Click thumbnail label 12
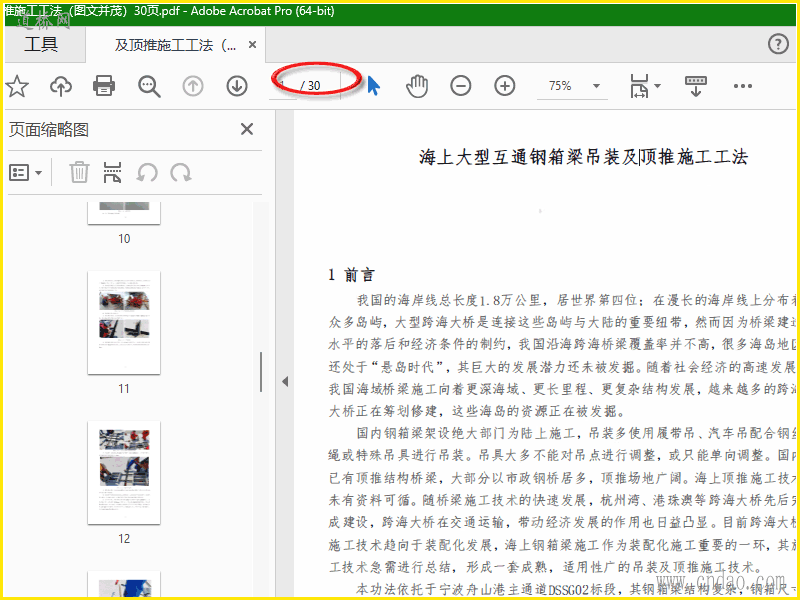 click(x=124, y=539)
